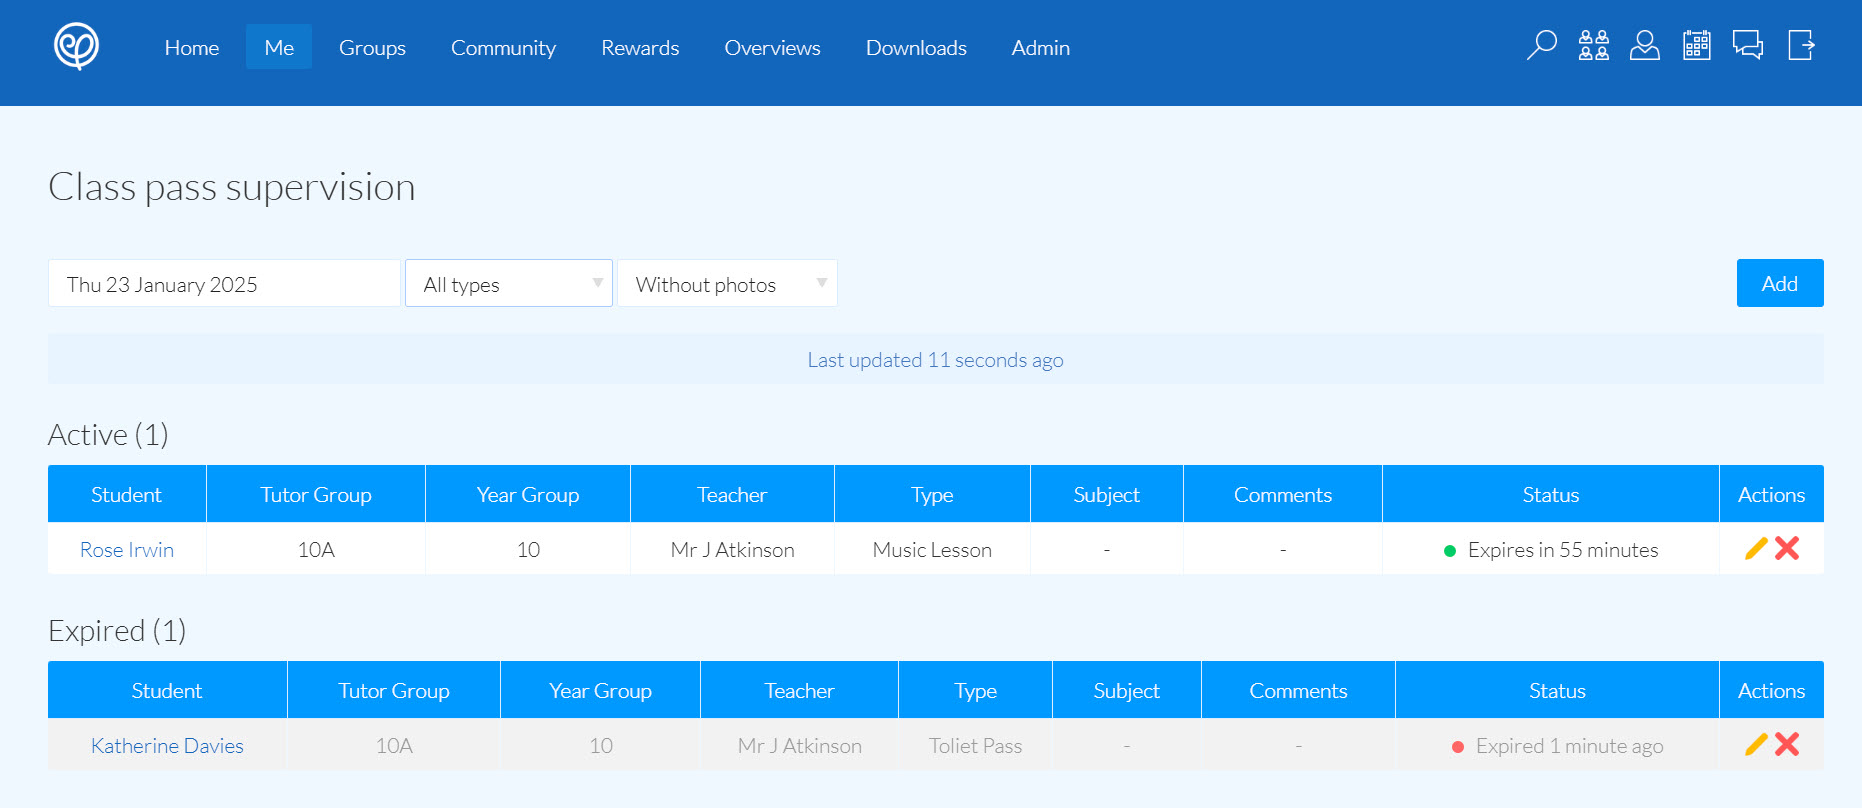Viewport: 1862px width, 808px height.
Task: Select the Me menu item
Action: coord(279,47)
